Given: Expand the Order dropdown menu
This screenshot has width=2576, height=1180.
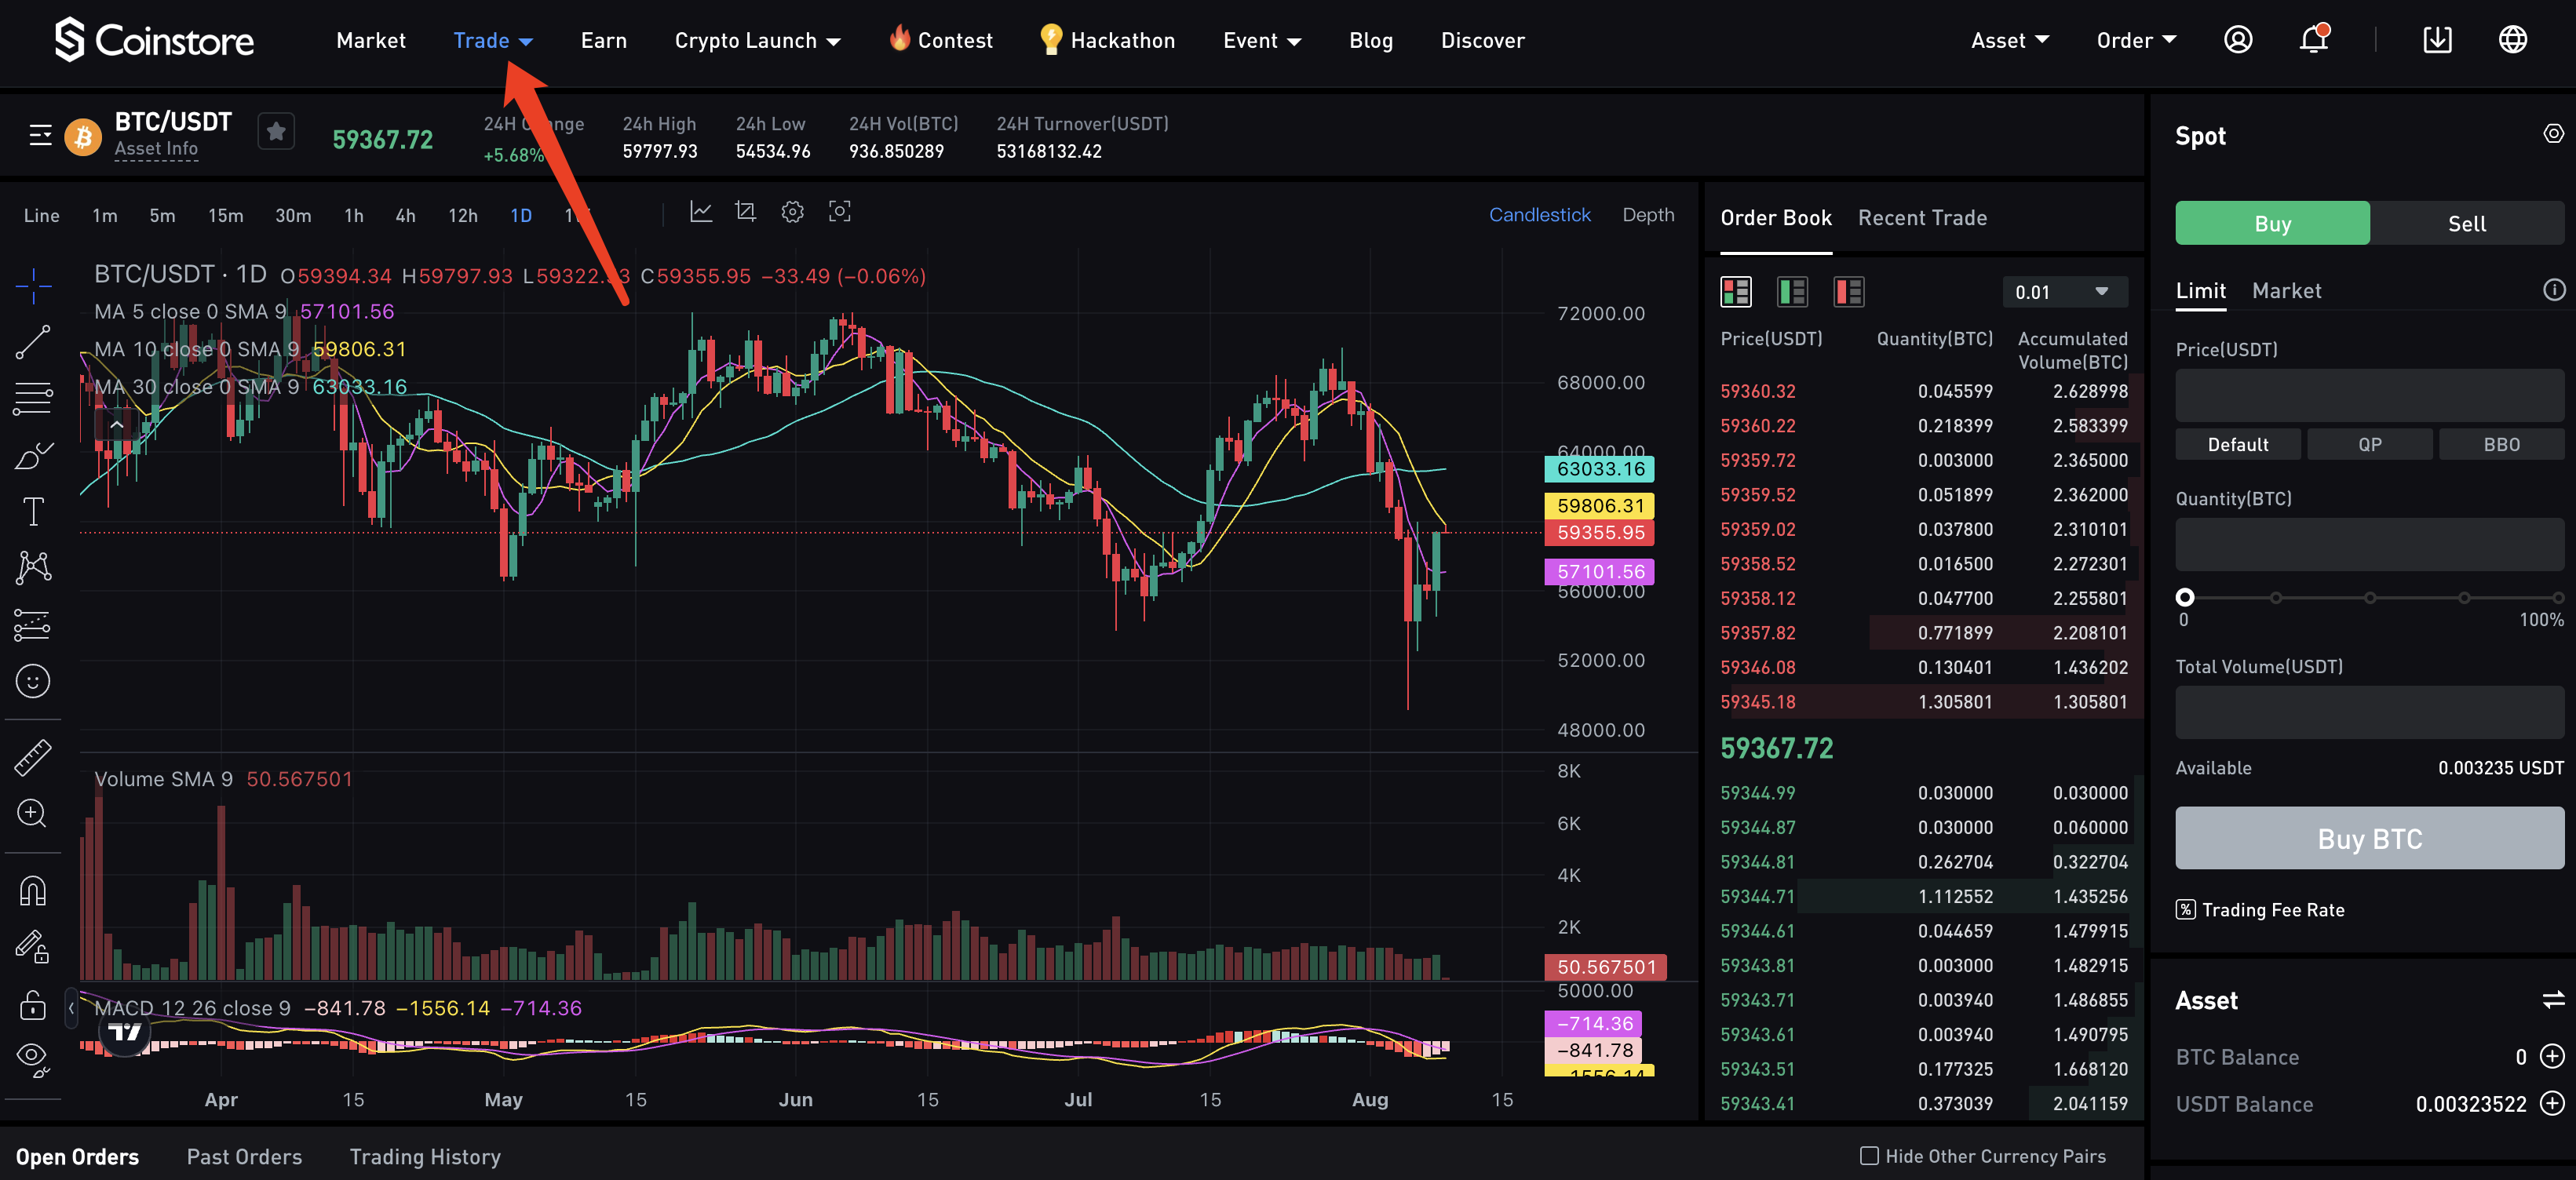Looking at the screenshot, I should (x=2137, y=41).
